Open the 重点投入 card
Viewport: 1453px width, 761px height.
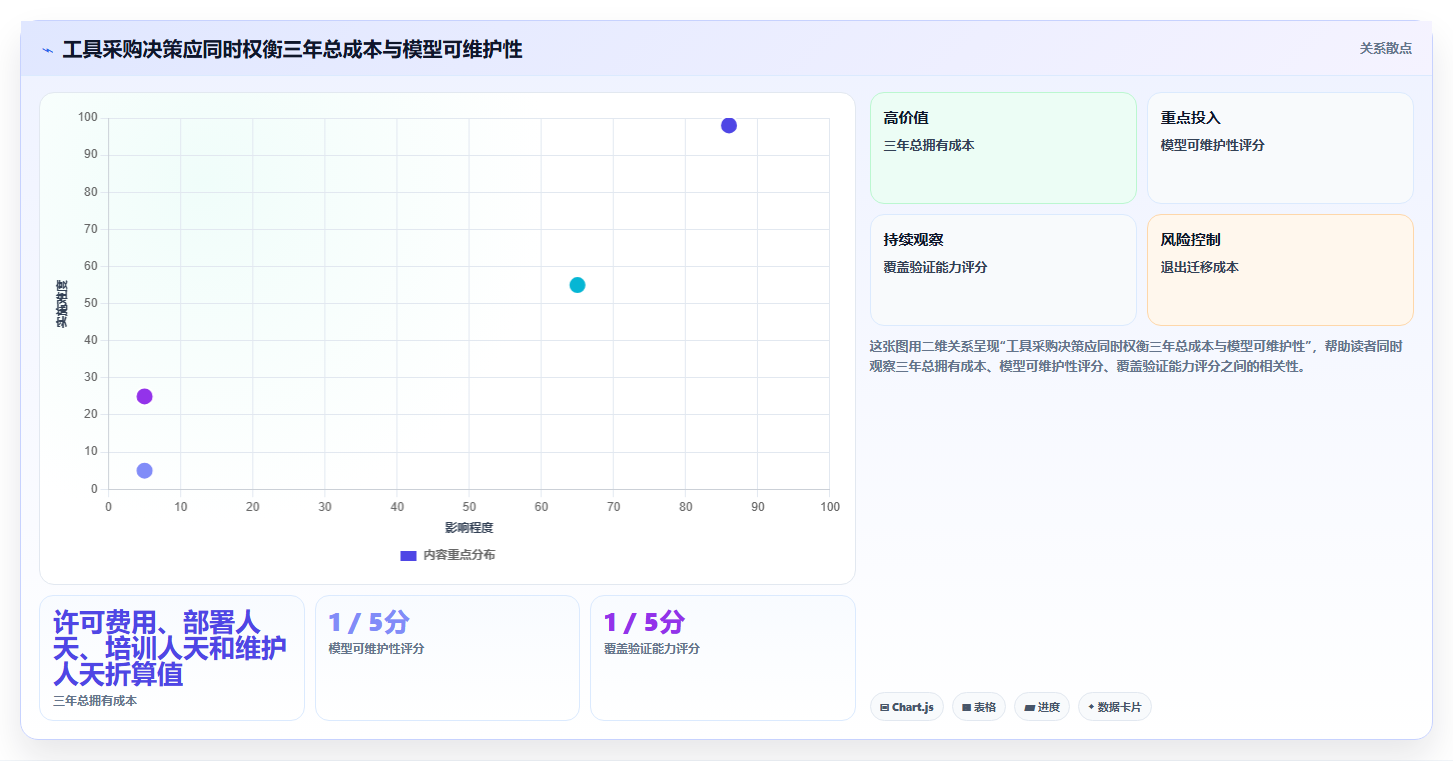pyautogui.click(x=1280, y=148)
